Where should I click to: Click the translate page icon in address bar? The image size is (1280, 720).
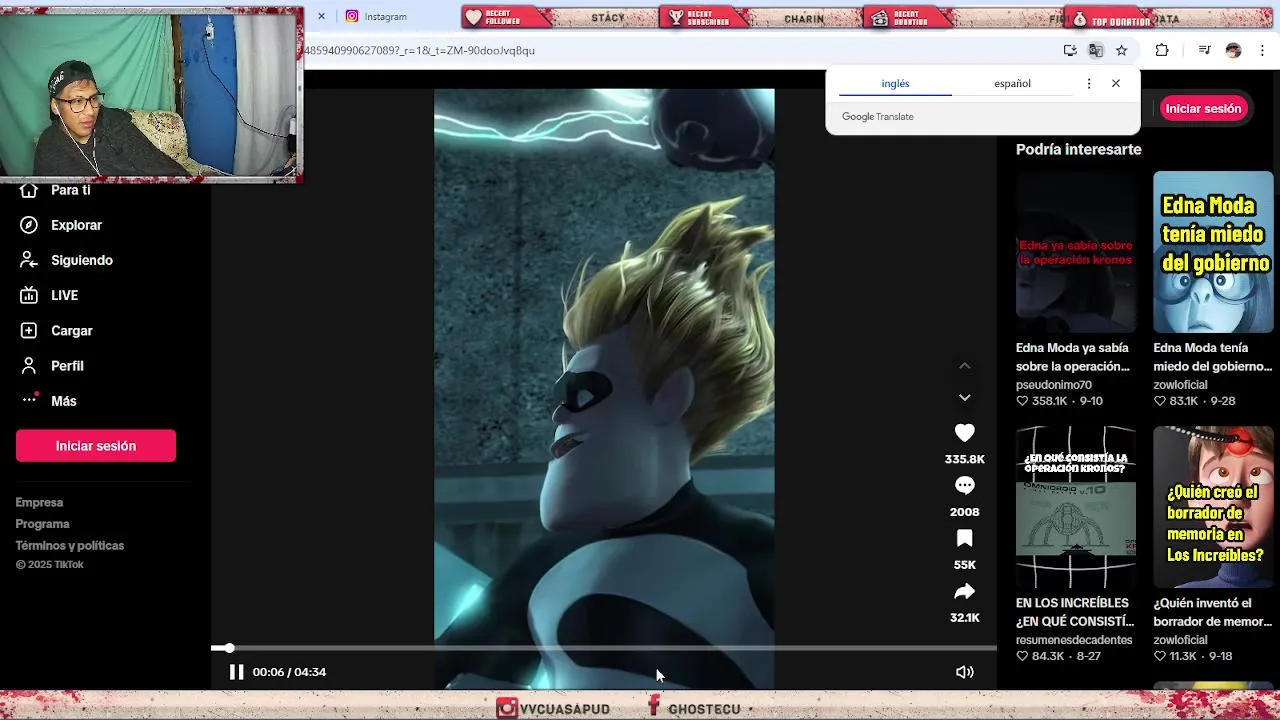click(1096, 50)
